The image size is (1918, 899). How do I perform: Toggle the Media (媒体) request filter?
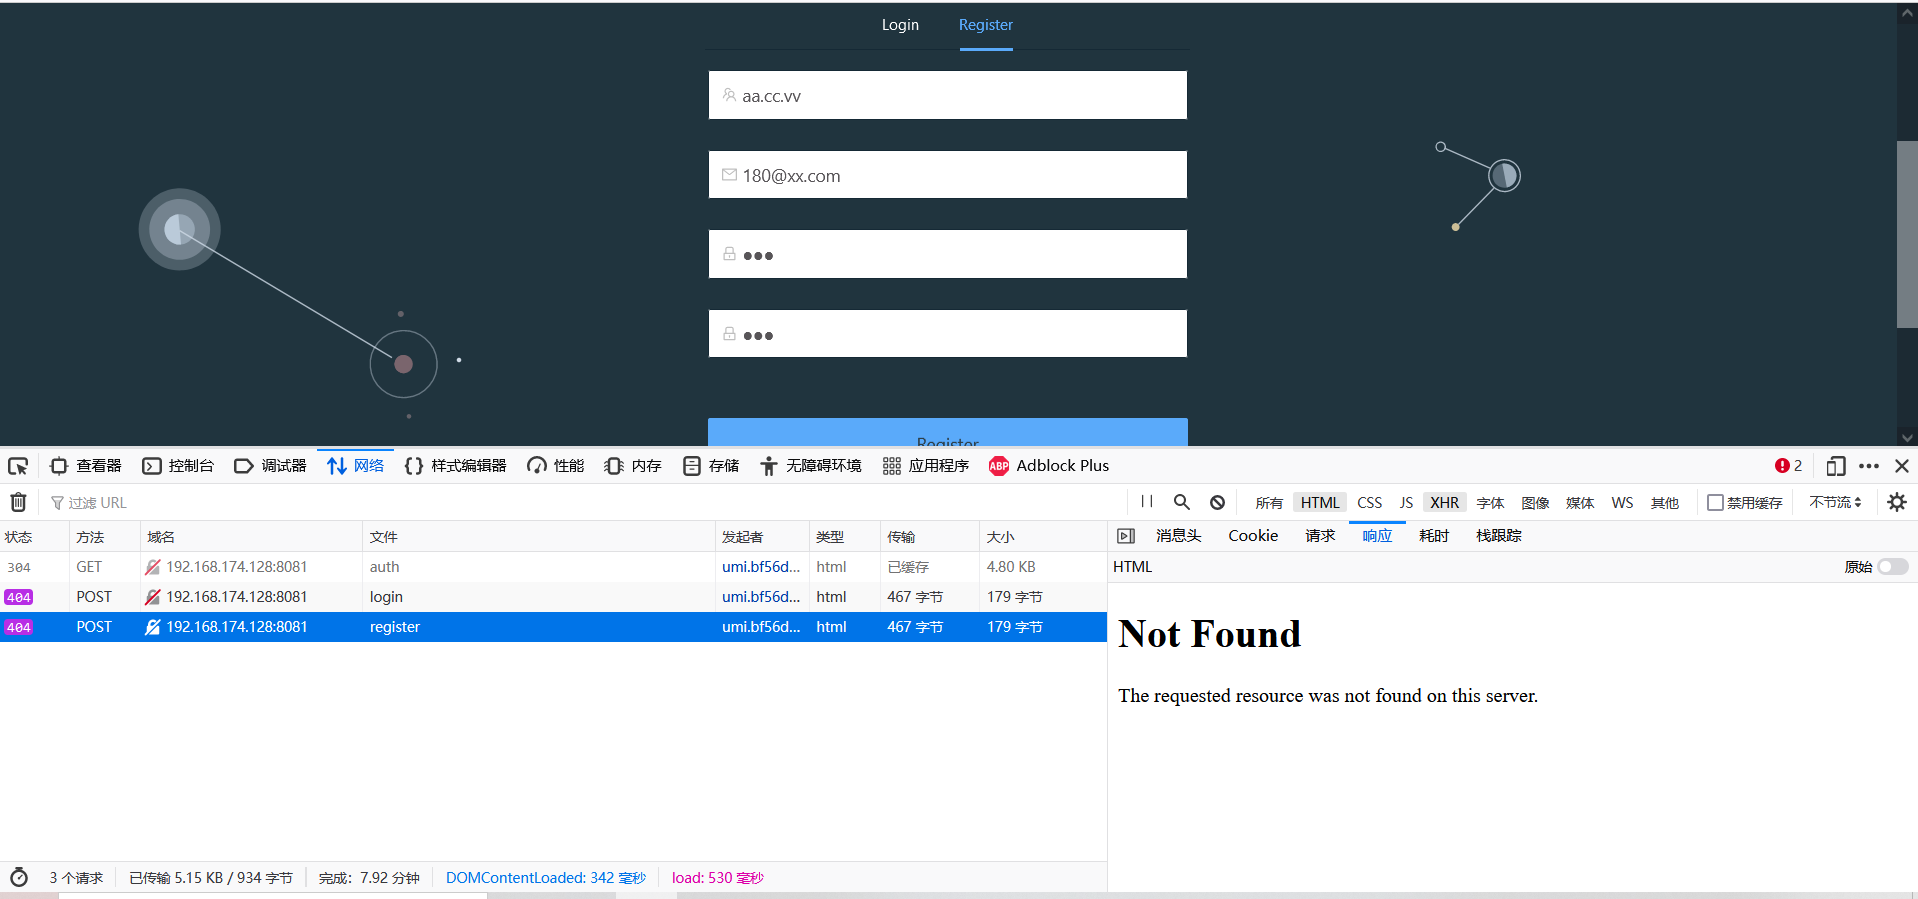1580,503
